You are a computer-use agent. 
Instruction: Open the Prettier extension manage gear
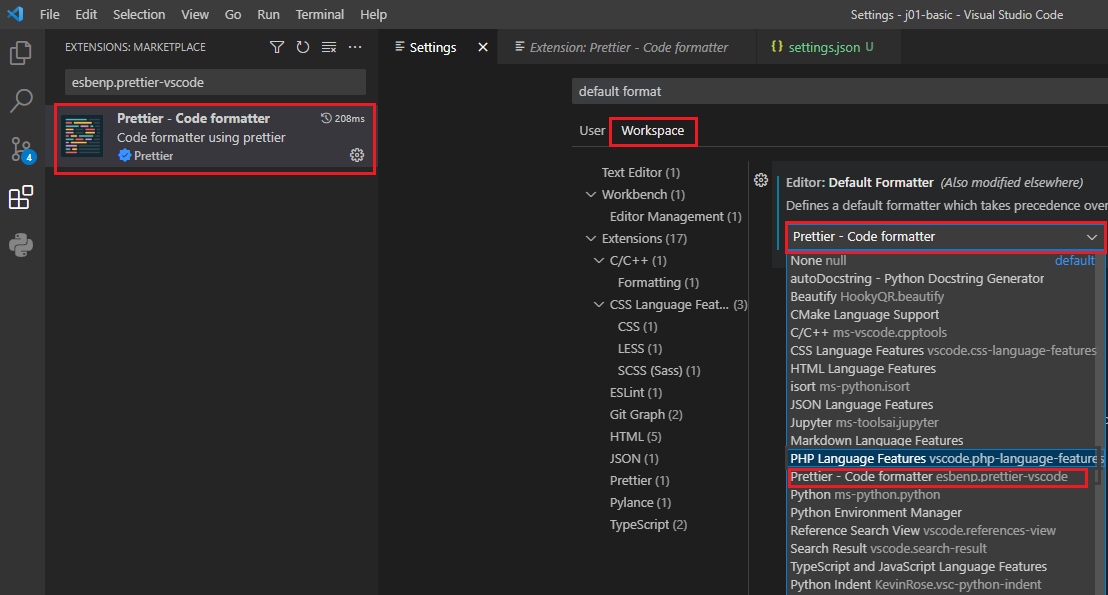(x=357, y=155)
